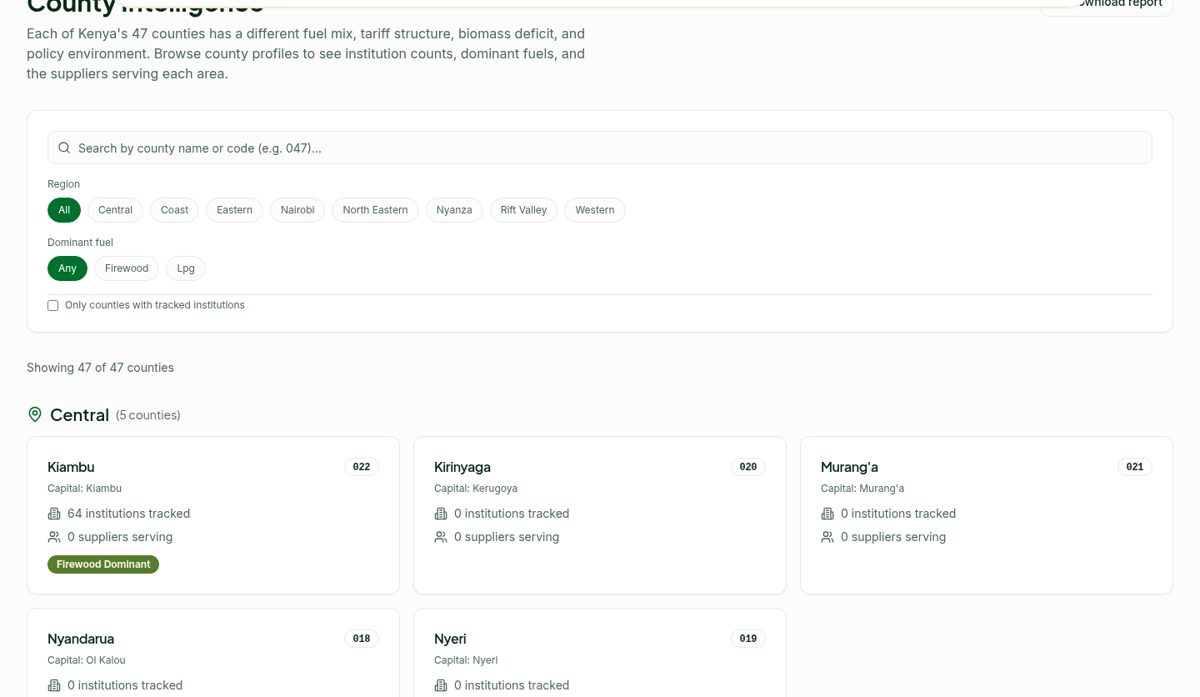Click Kiambu institutions building icon
1200x697 pixels.
pyautogui.click(x=54, y=513)
